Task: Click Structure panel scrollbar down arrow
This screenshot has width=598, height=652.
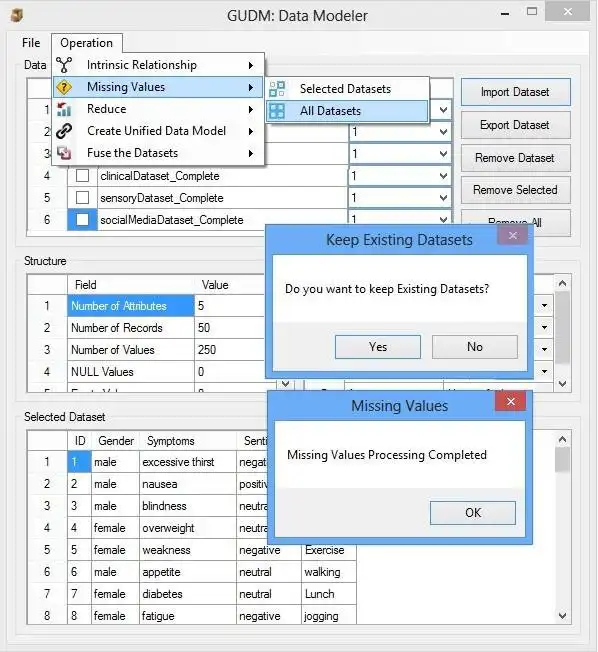Action: tap(563, 383)
